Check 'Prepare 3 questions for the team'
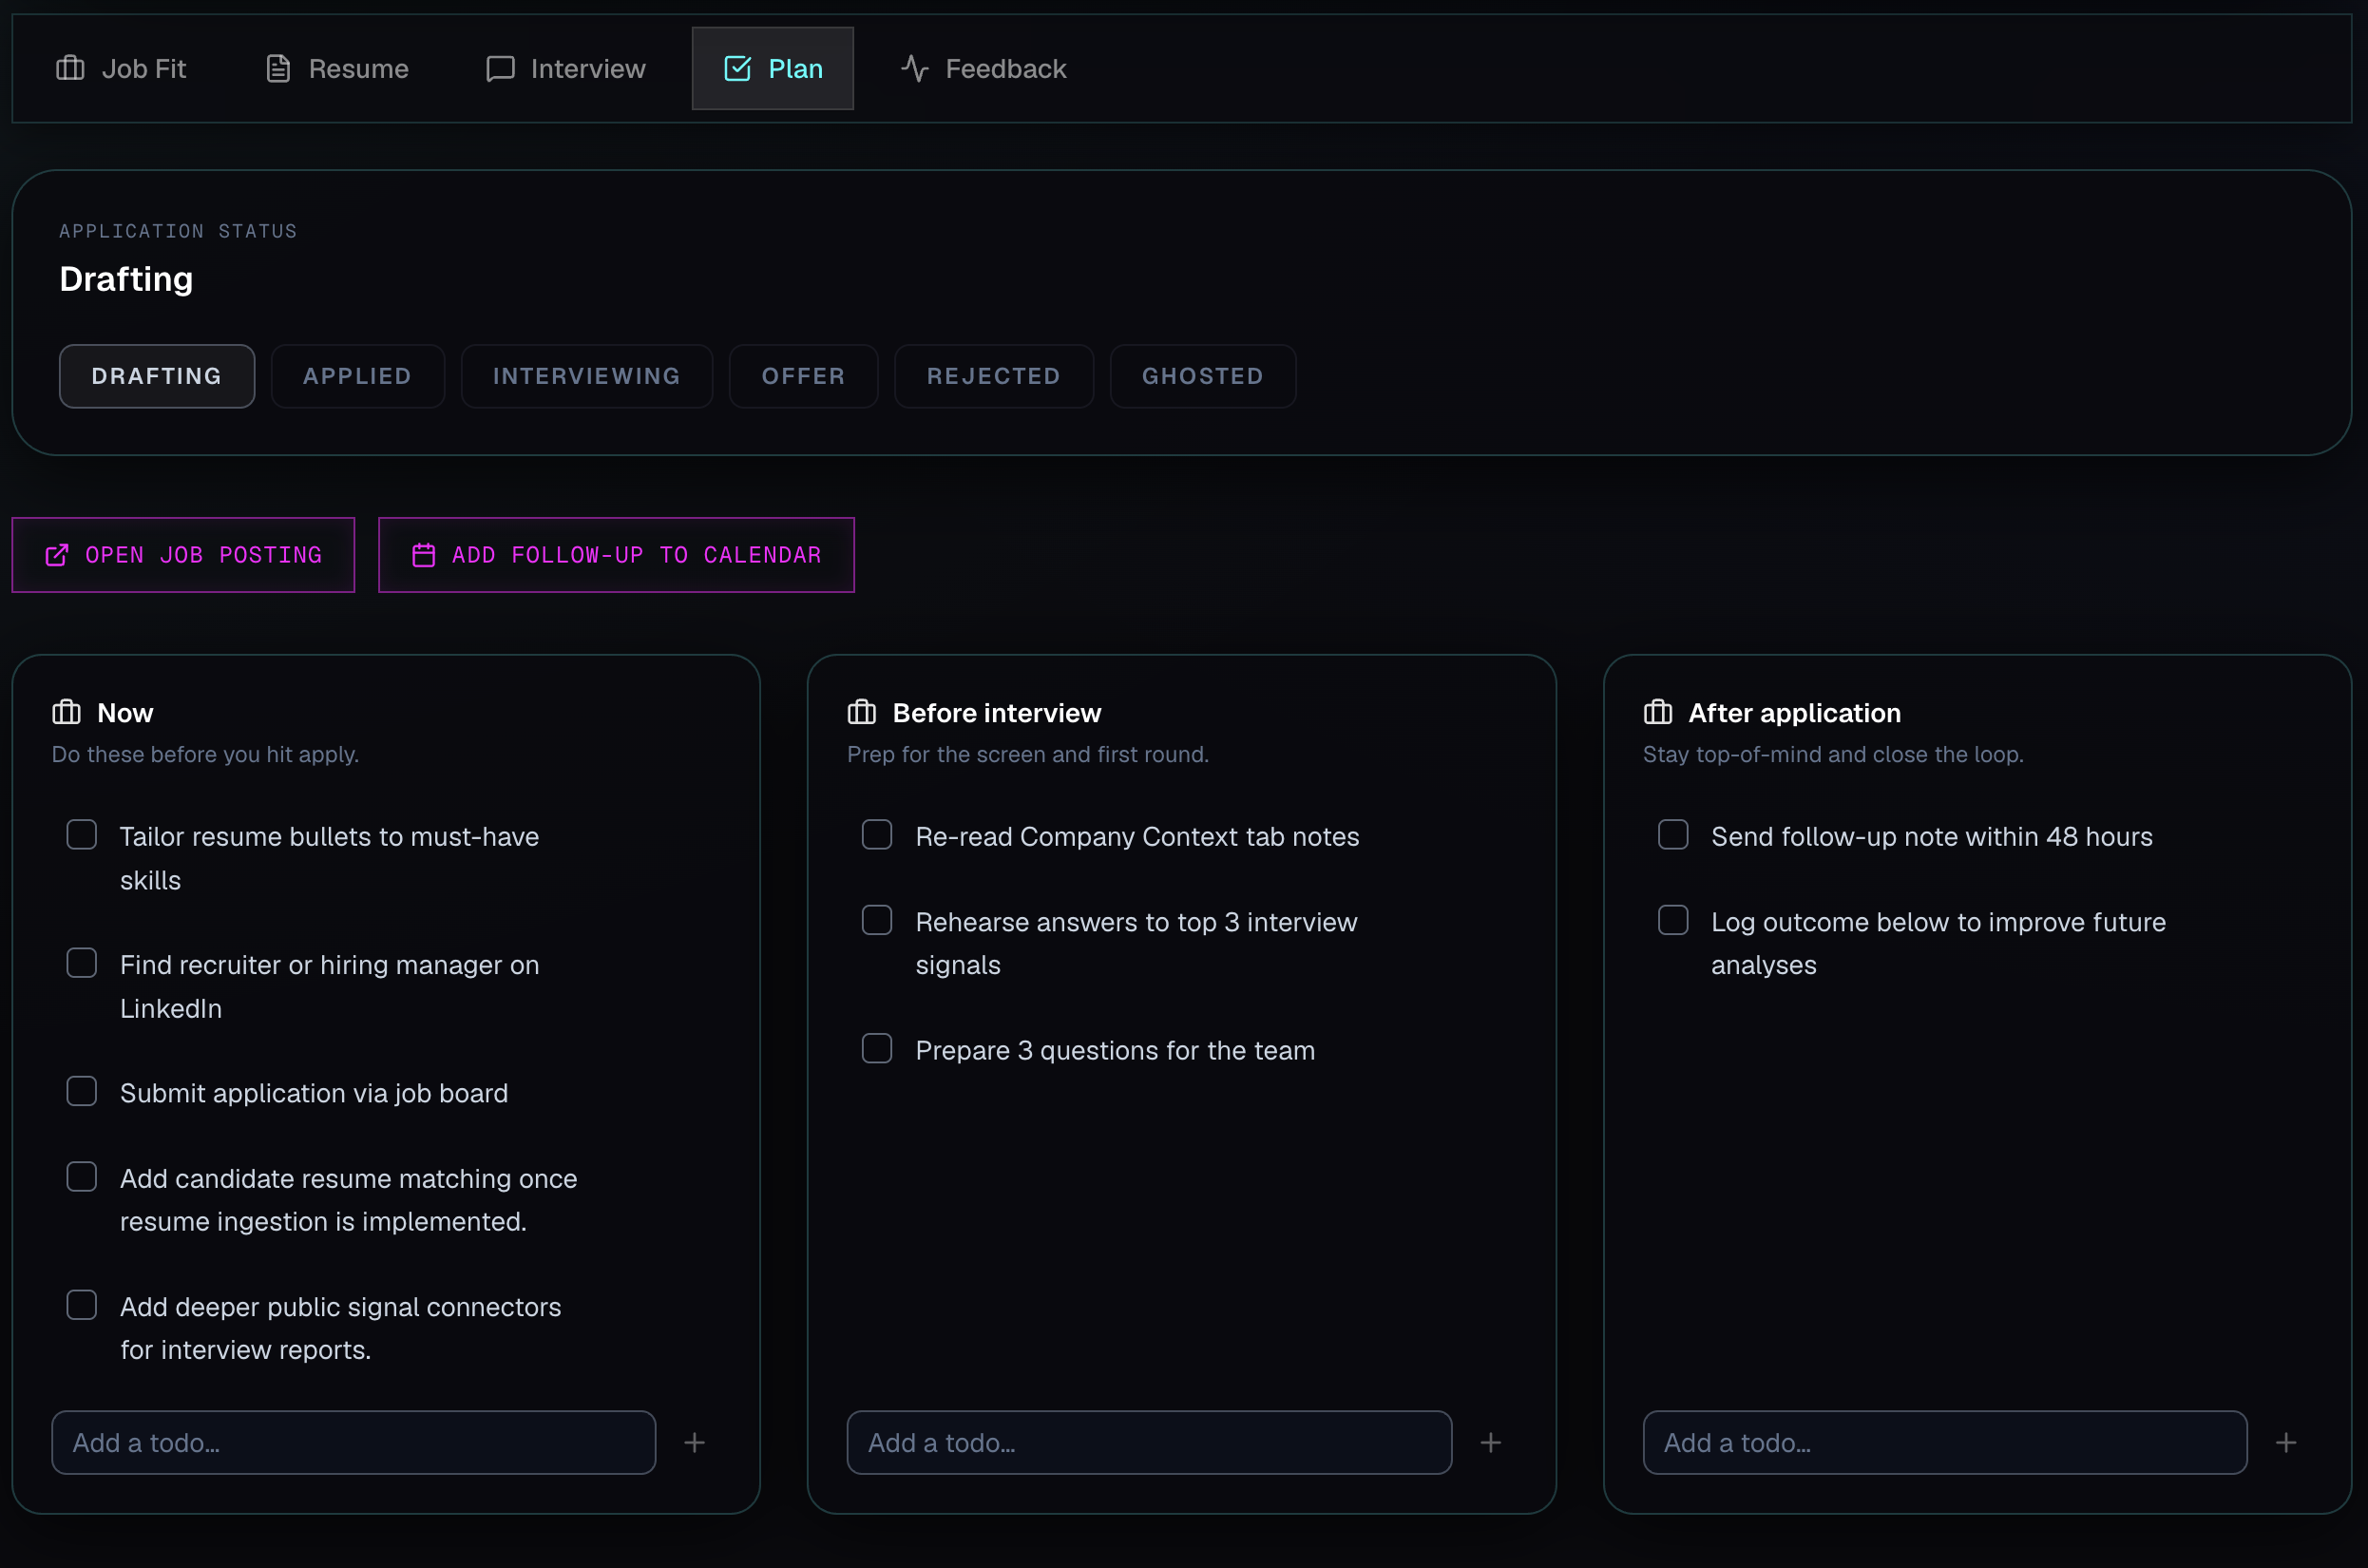The width and height of the screenshot is (2368, 1568). coord(877,1048)
